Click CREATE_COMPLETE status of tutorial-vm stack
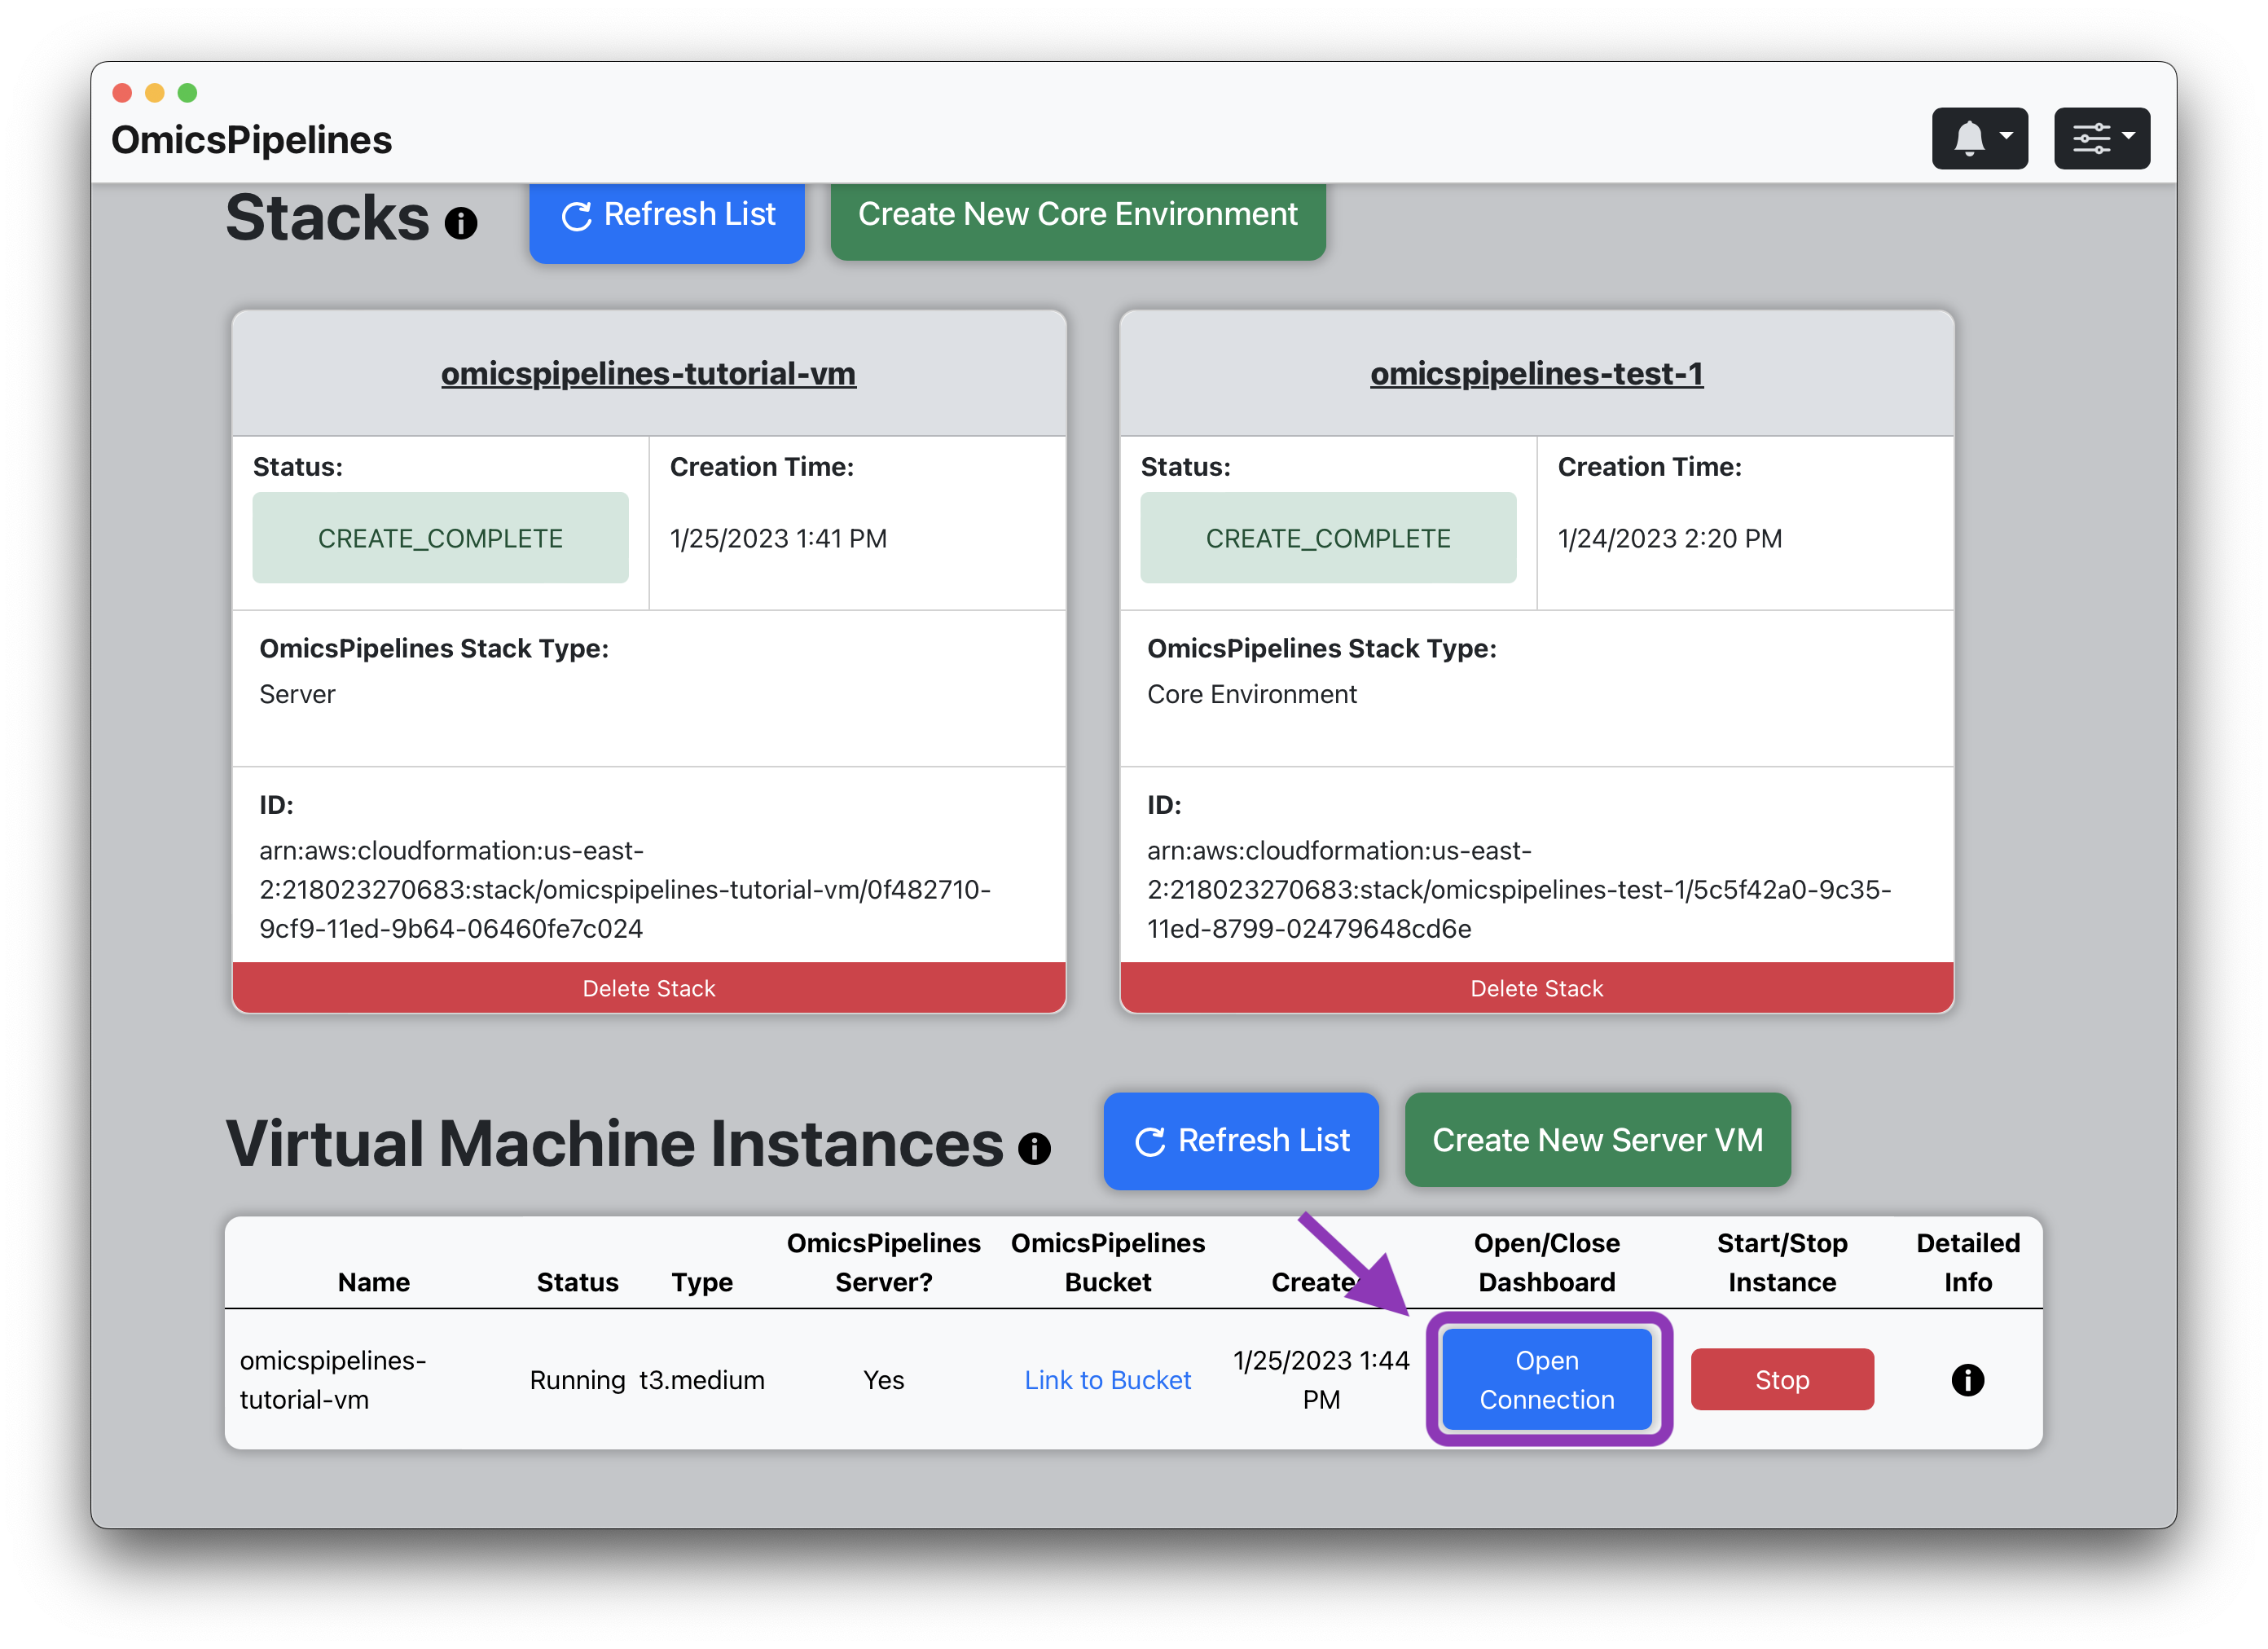 pyautogui.click(x=440, y=538)
